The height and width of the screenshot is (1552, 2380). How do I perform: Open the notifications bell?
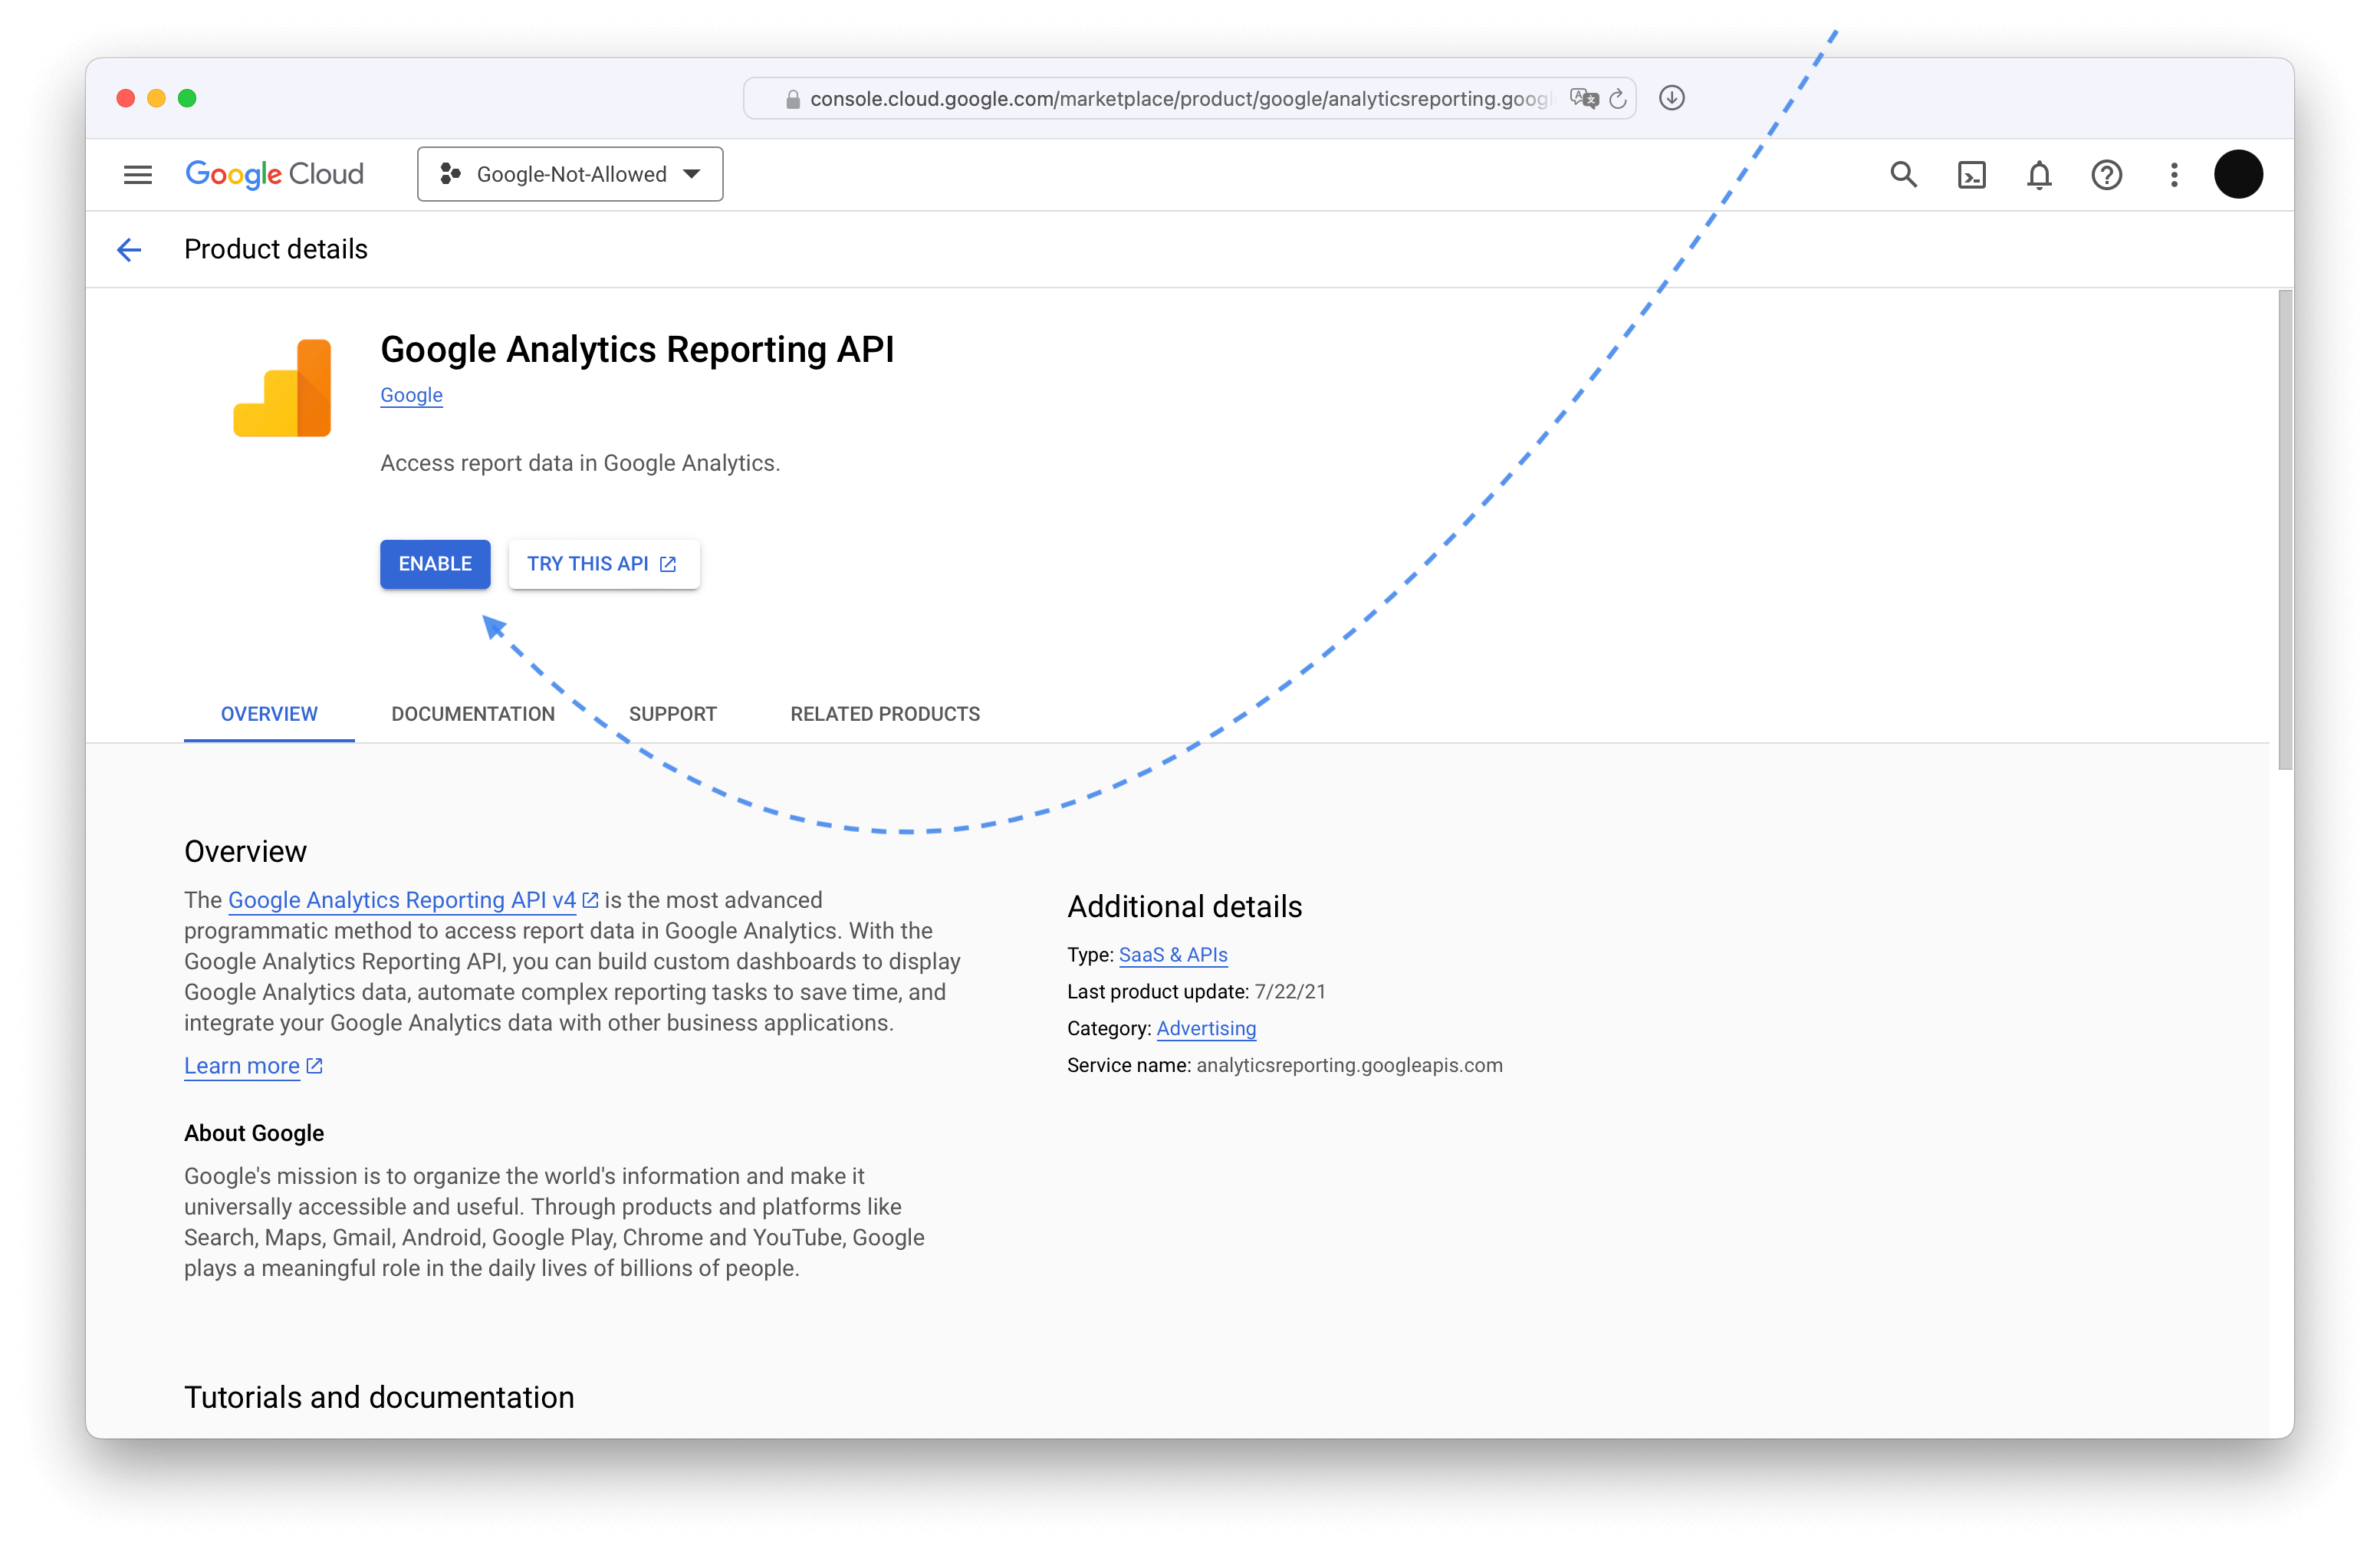[x=2039, y=175]
